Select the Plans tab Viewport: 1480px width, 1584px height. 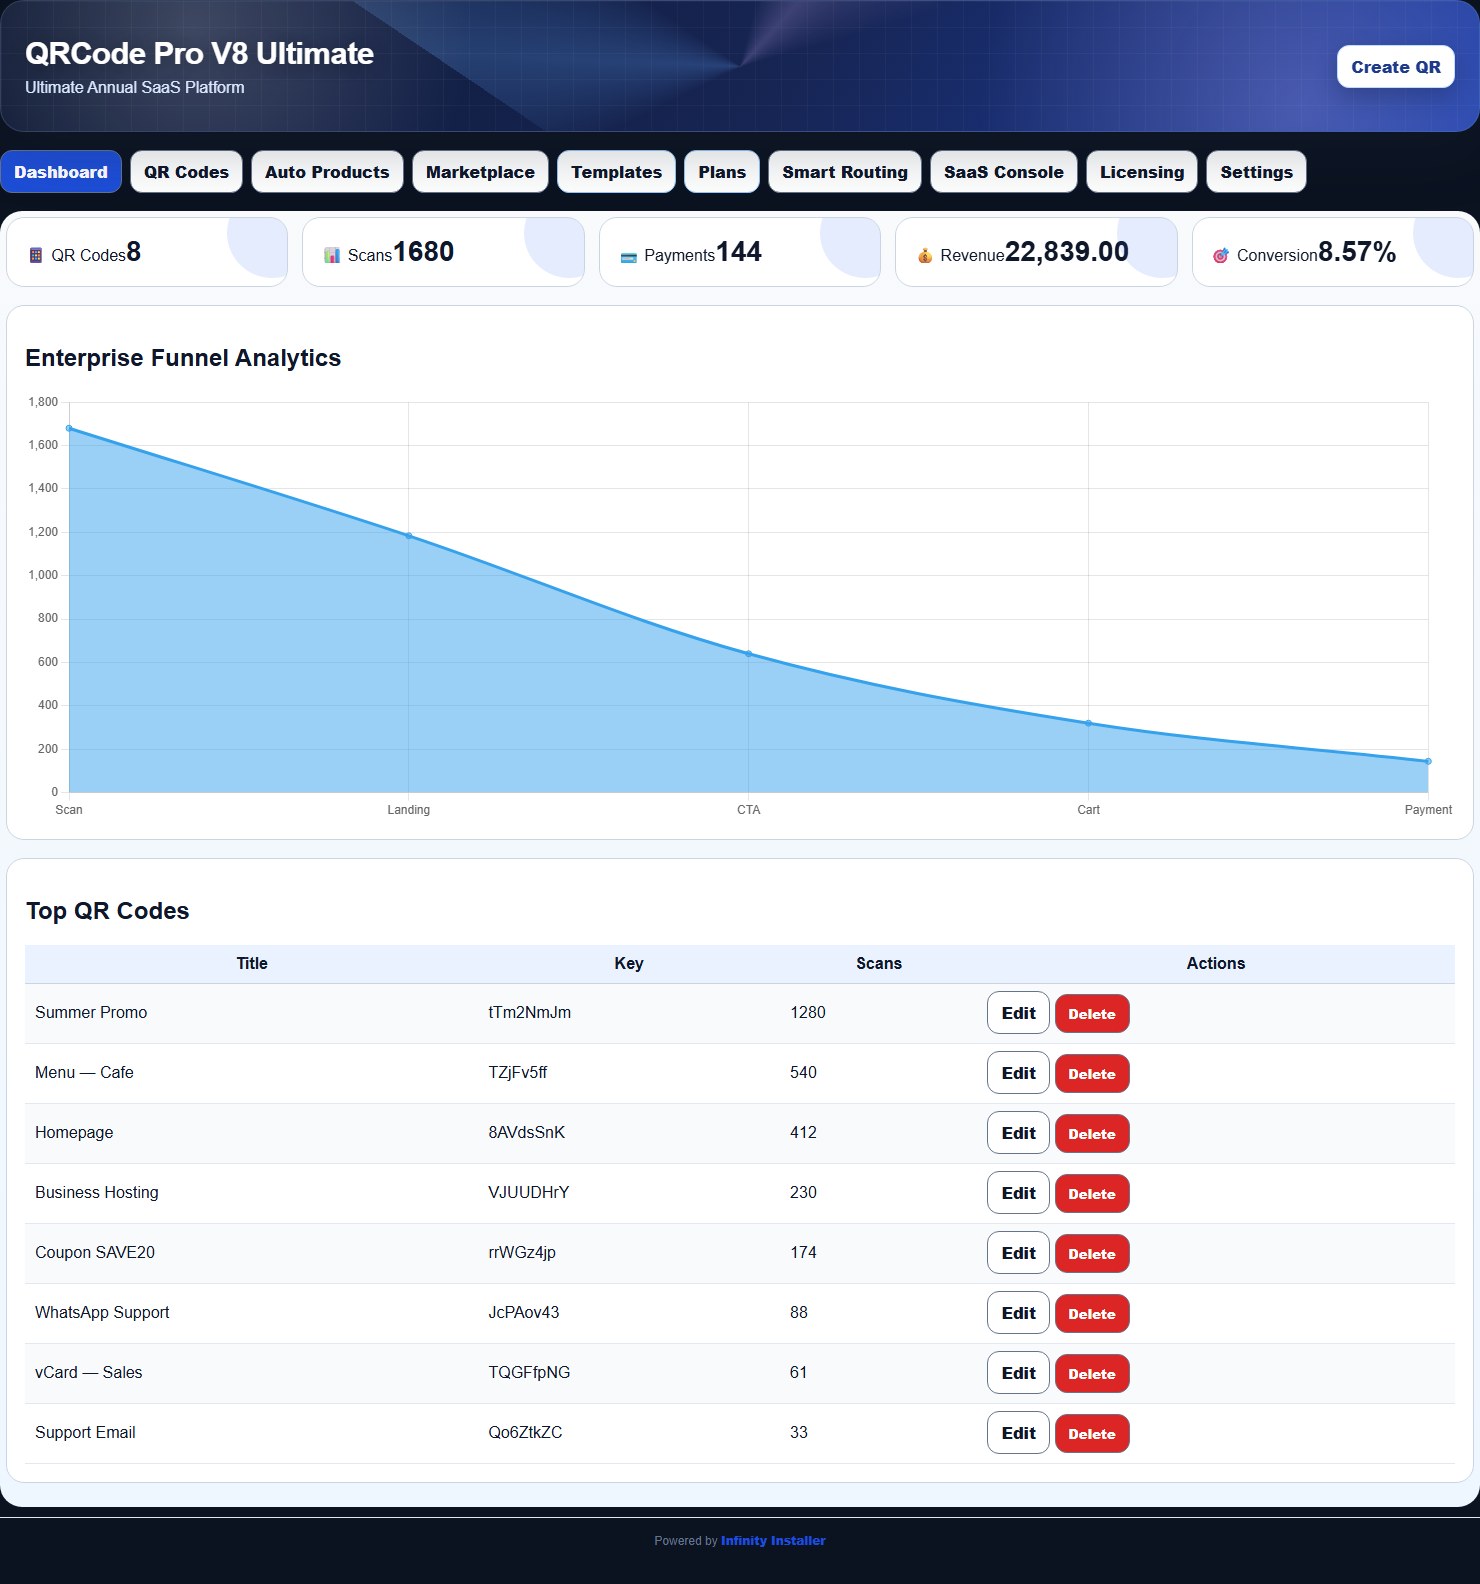[722, 172]
